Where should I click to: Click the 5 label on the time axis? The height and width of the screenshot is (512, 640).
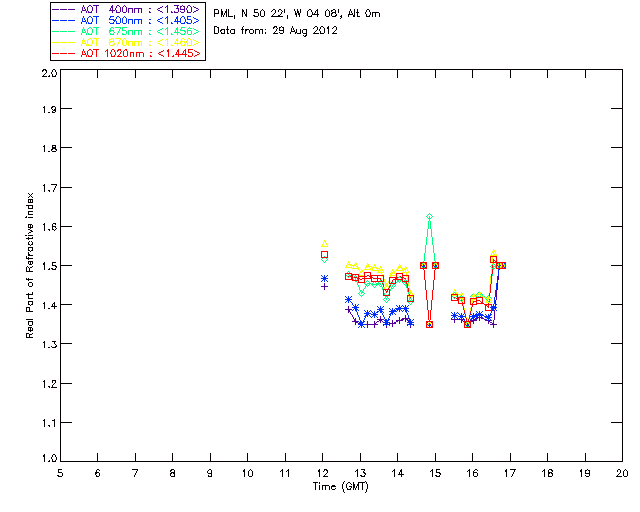tap(60, 473)
